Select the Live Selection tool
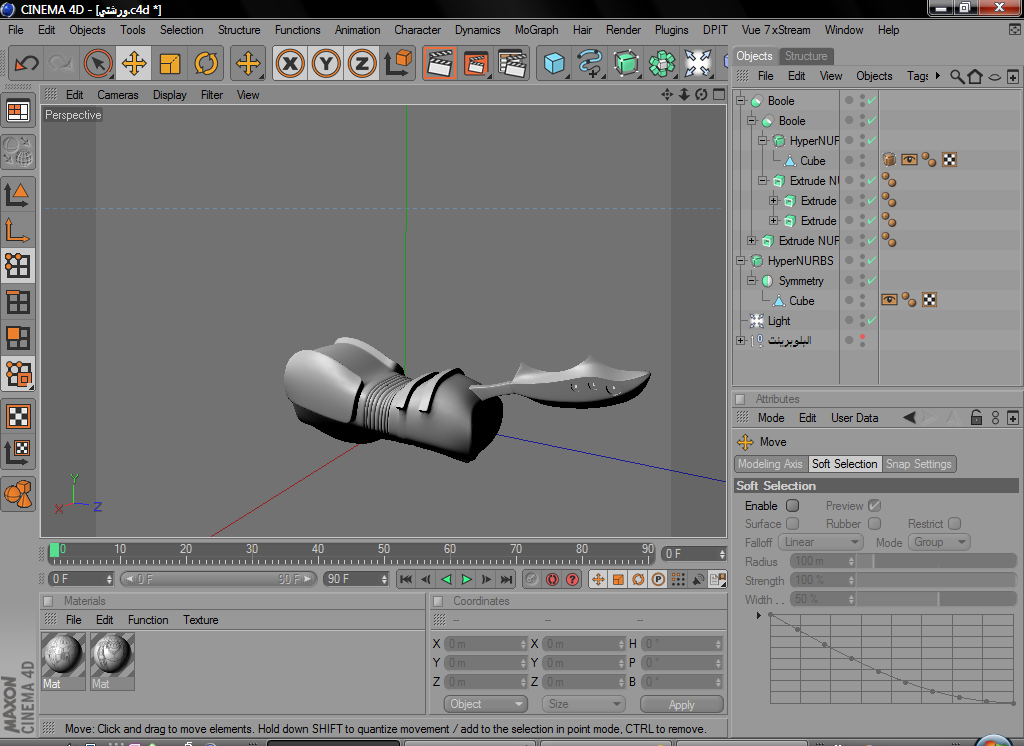1024x746 pixels. [97, 64]
